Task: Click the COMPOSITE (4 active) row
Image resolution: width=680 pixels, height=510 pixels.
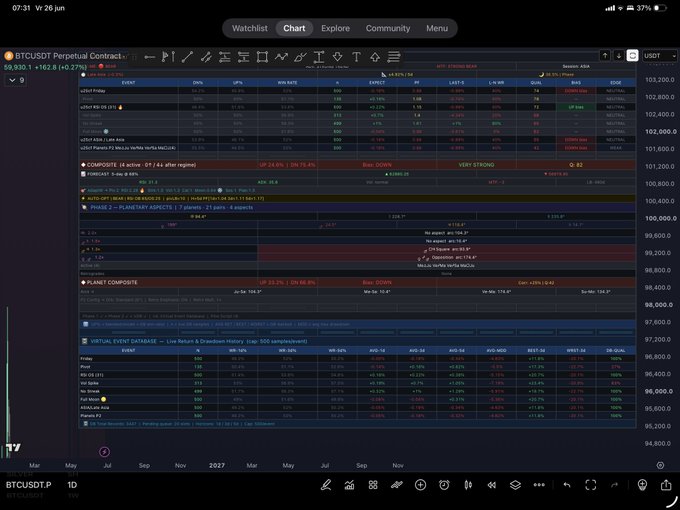Action: [x=358, y=165]
